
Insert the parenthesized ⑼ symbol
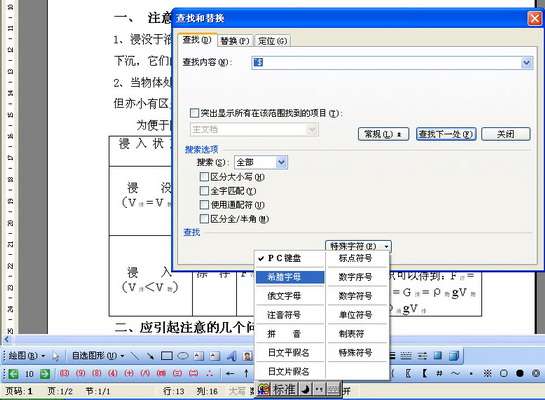coord(80,374)
